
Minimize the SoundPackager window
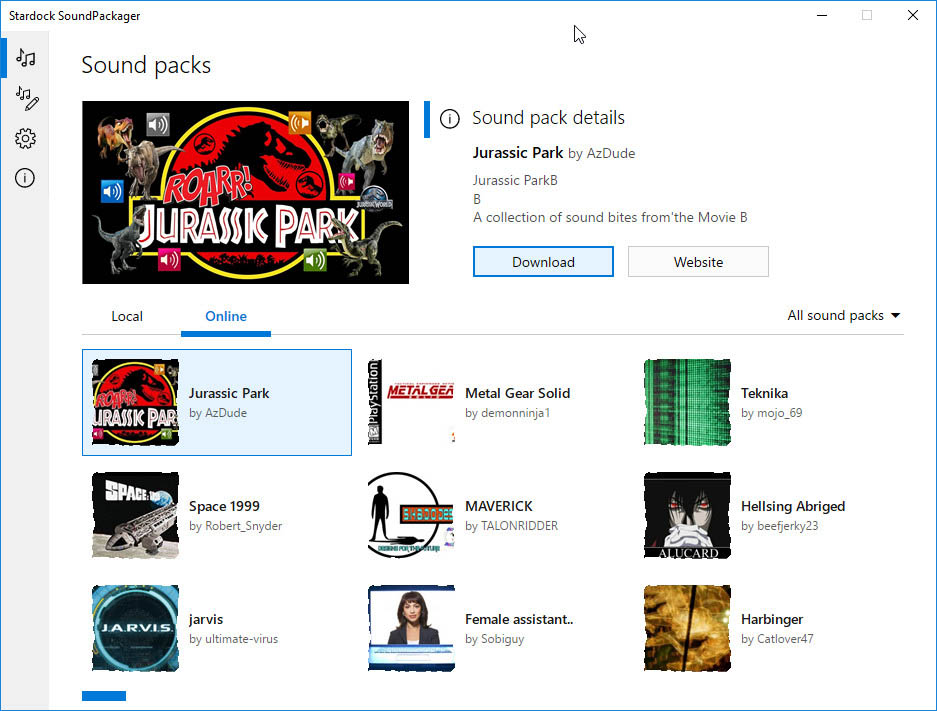pos(822,16)
